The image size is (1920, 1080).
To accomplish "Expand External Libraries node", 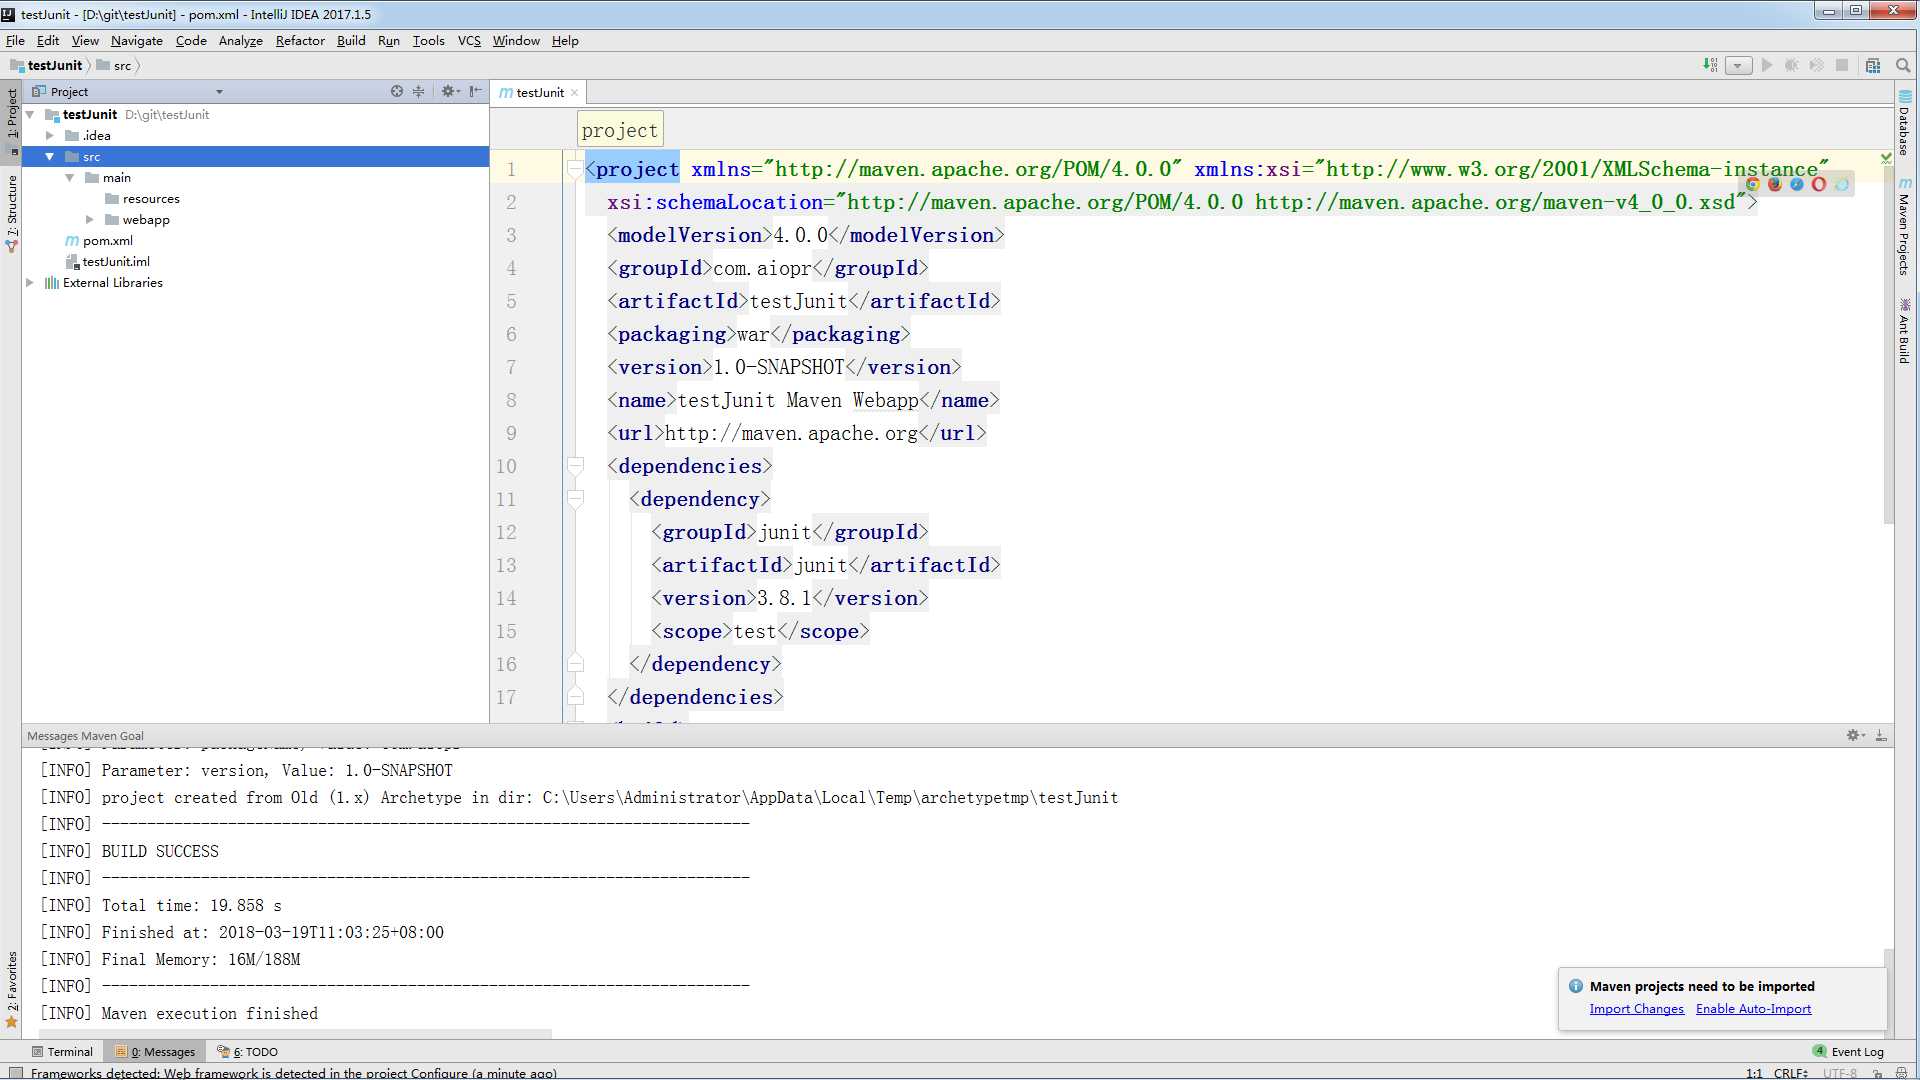I will point(30,282).
